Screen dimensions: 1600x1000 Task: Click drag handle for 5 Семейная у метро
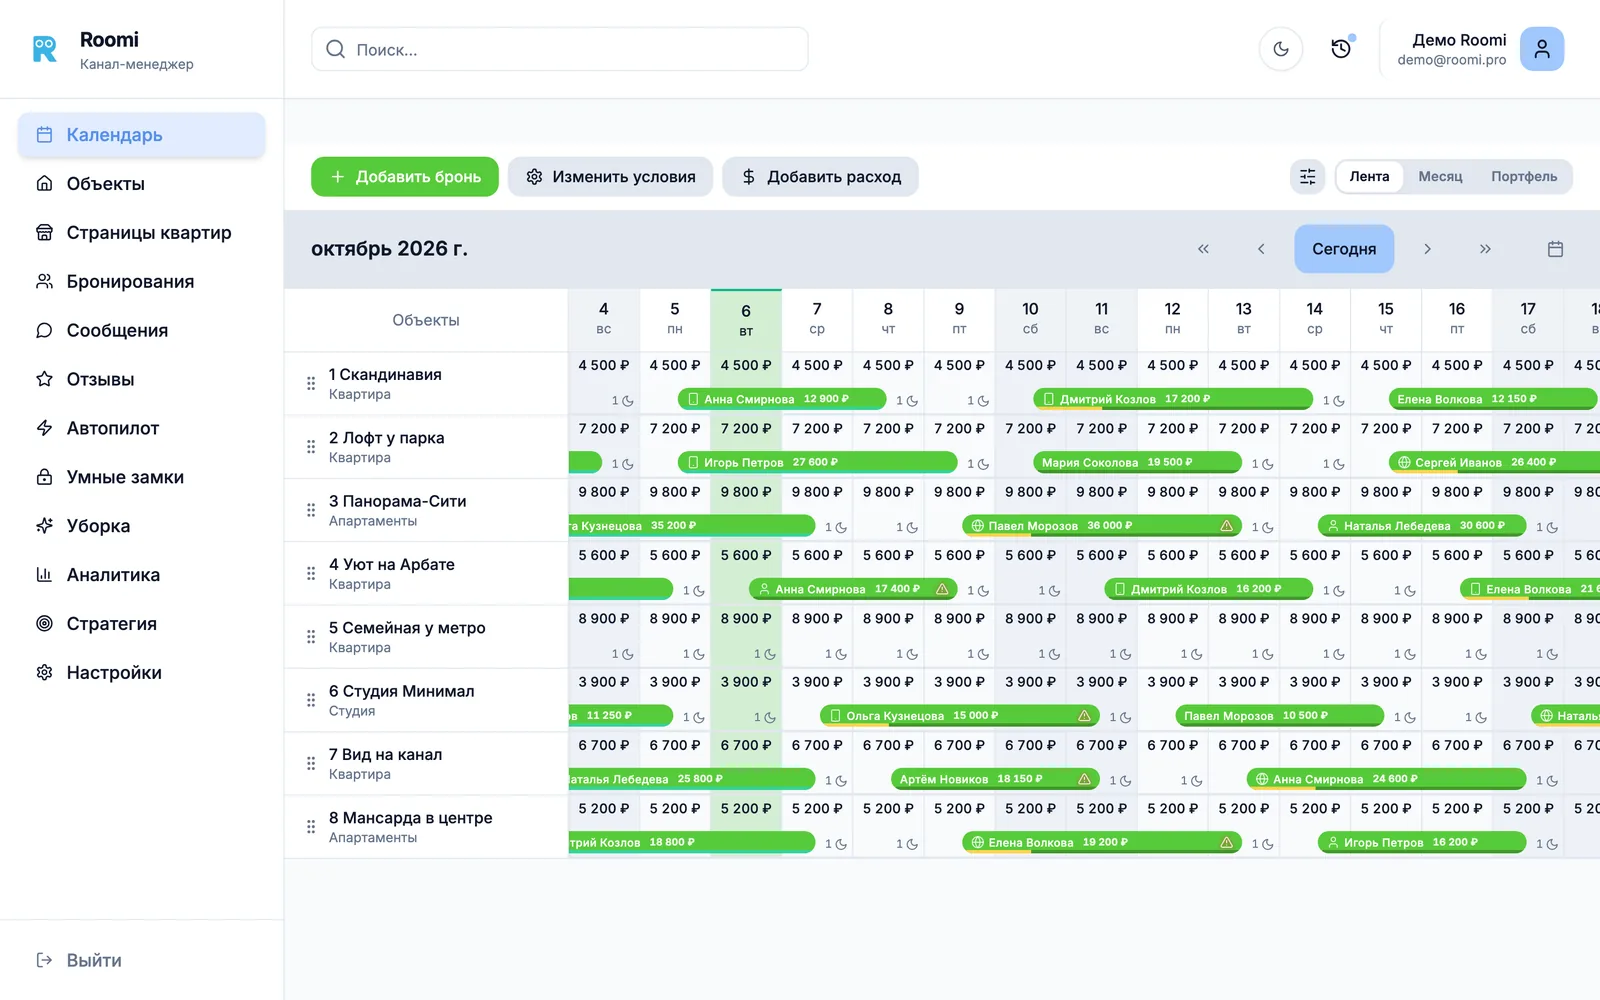(x=311, y=637)
